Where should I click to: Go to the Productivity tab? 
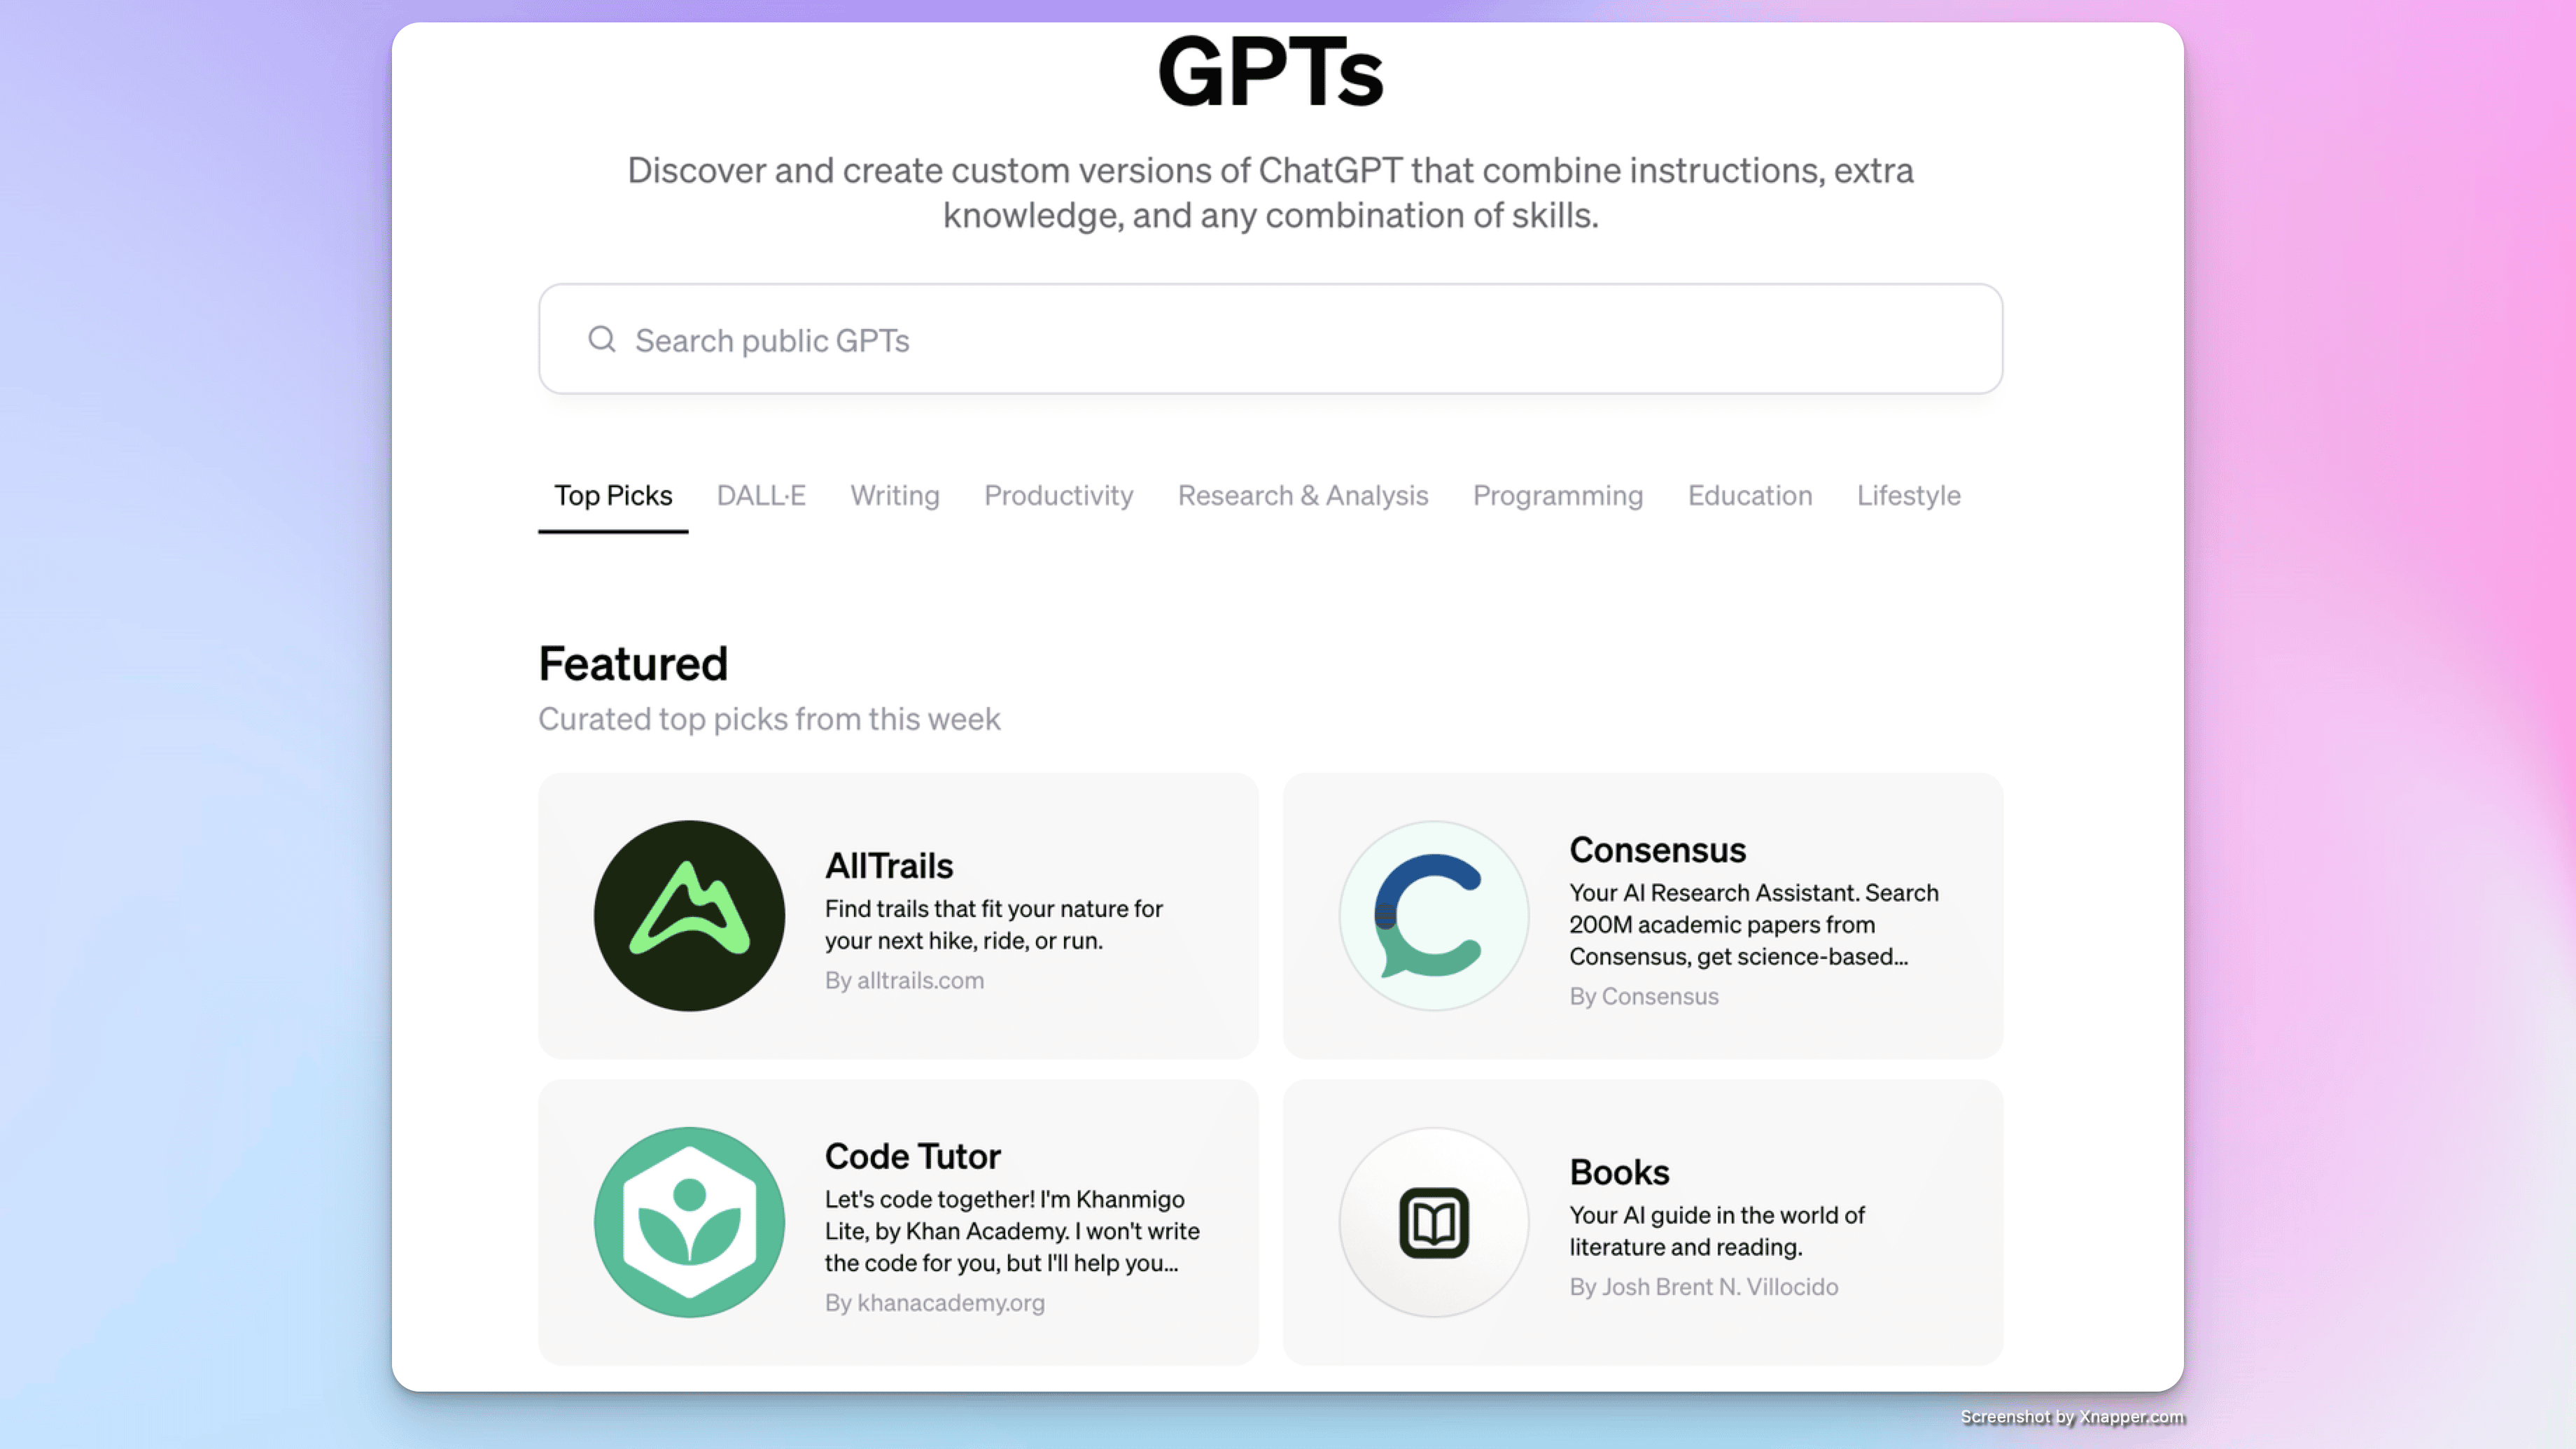click(x=1058, y=495)
